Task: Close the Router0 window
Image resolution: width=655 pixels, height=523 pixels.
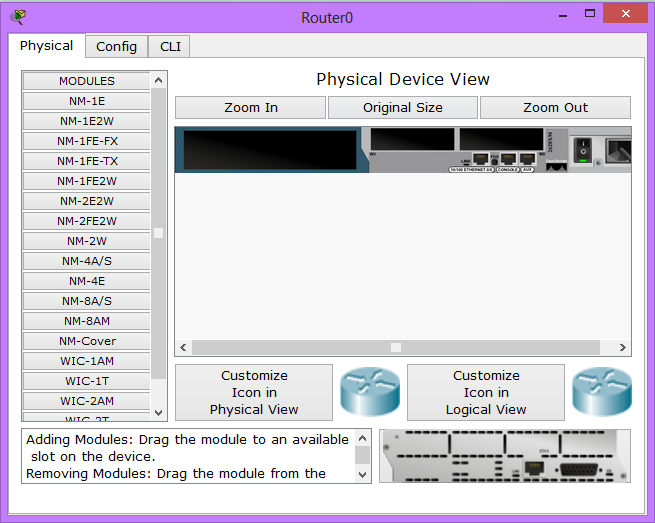Action: coord(626,14)
